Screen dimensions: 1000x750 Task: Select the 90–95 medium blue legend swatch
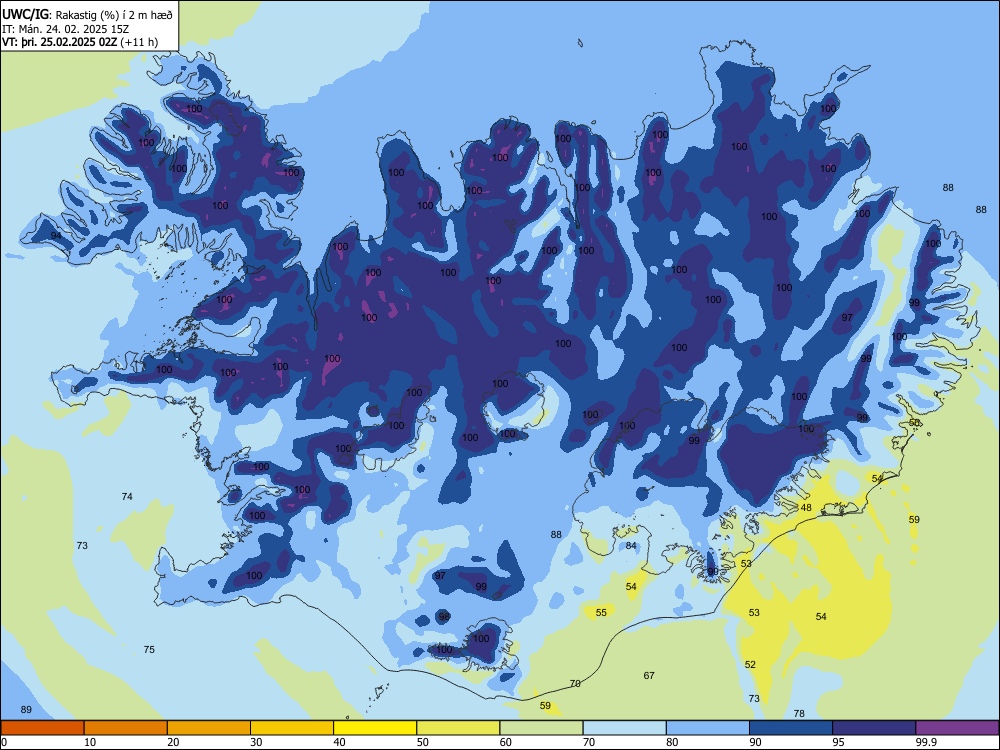point(791,728)
